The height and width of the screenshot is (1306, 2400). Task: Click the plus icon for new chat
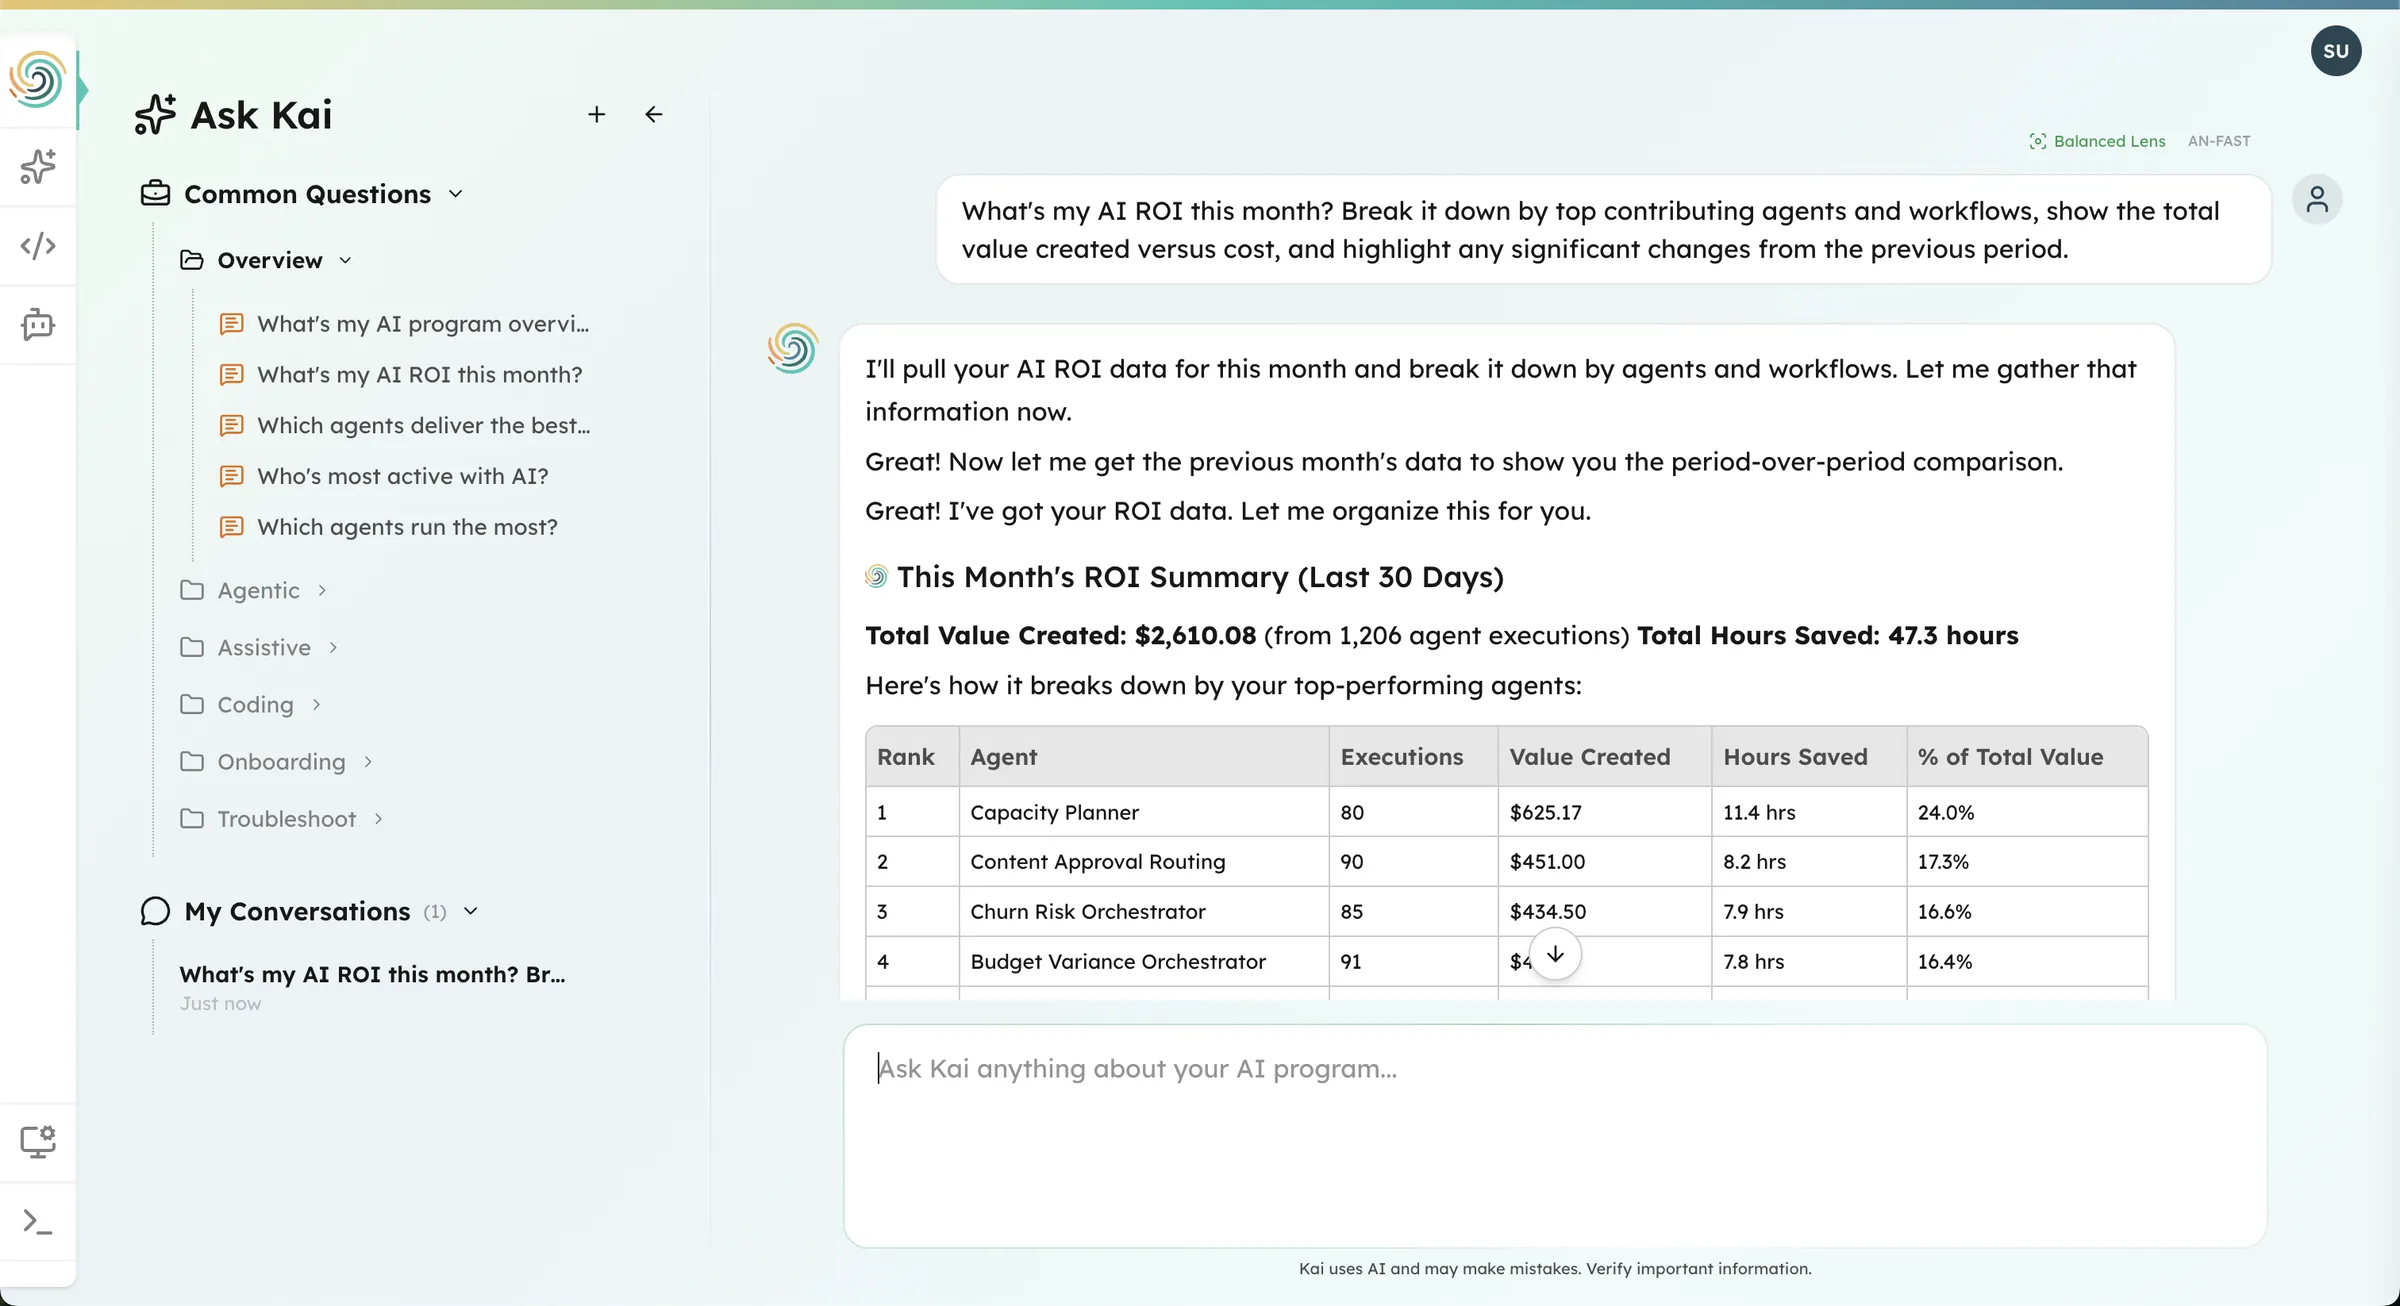pos(596,115)
